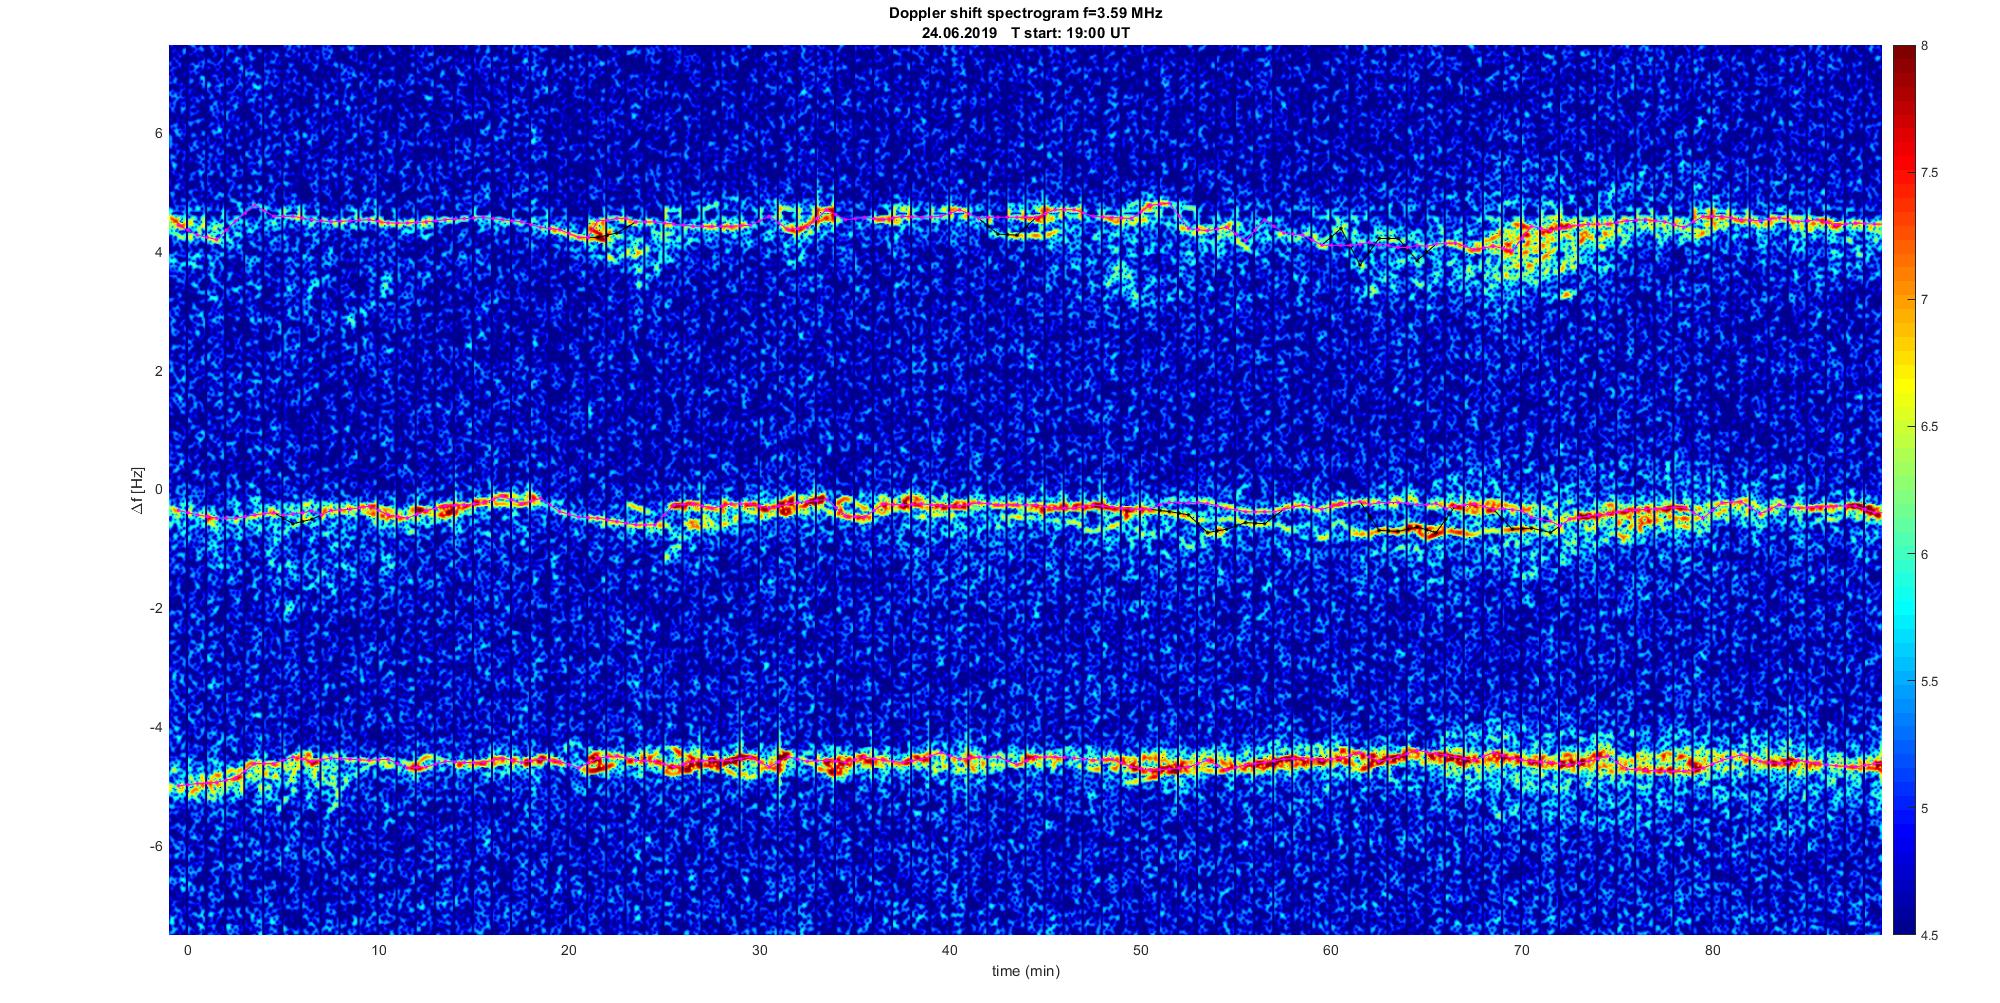Click y-axis tick label '-6'
The height and width of the screenshot is (1003, 2000).
click(x=156, y=847)
